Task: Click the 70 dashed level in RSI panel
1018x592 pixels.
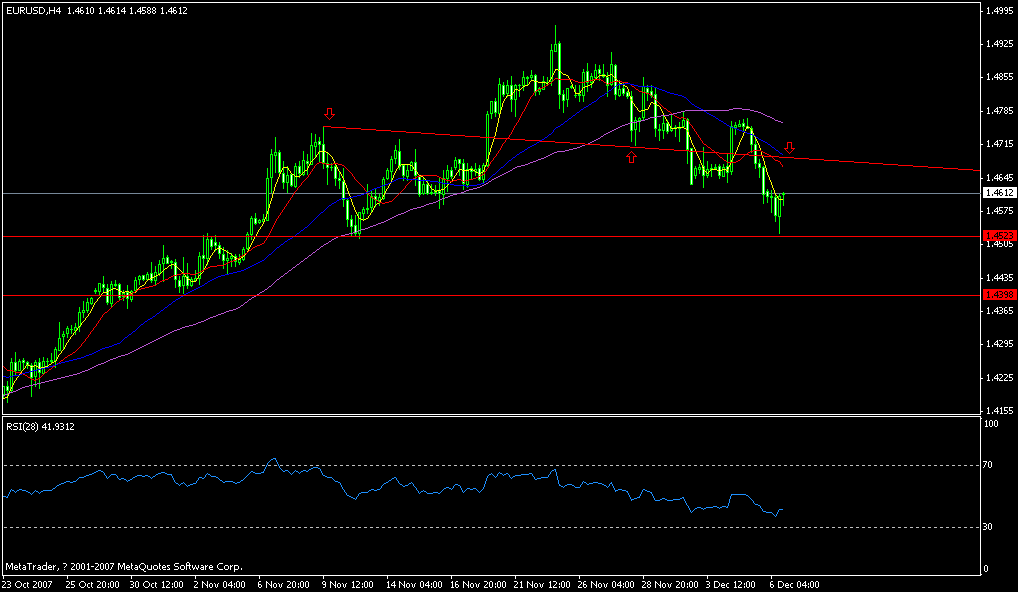Action: click(500, 465)
